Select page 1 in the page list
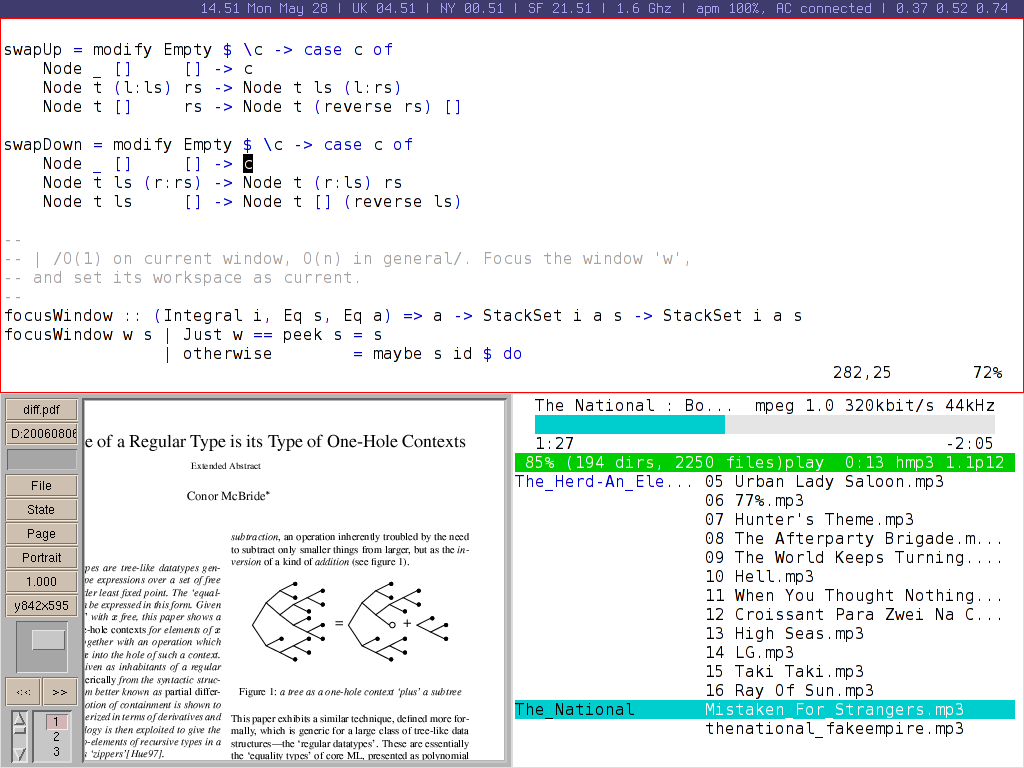The height and width of the screenshot is (768, 1024). (56, 722)
